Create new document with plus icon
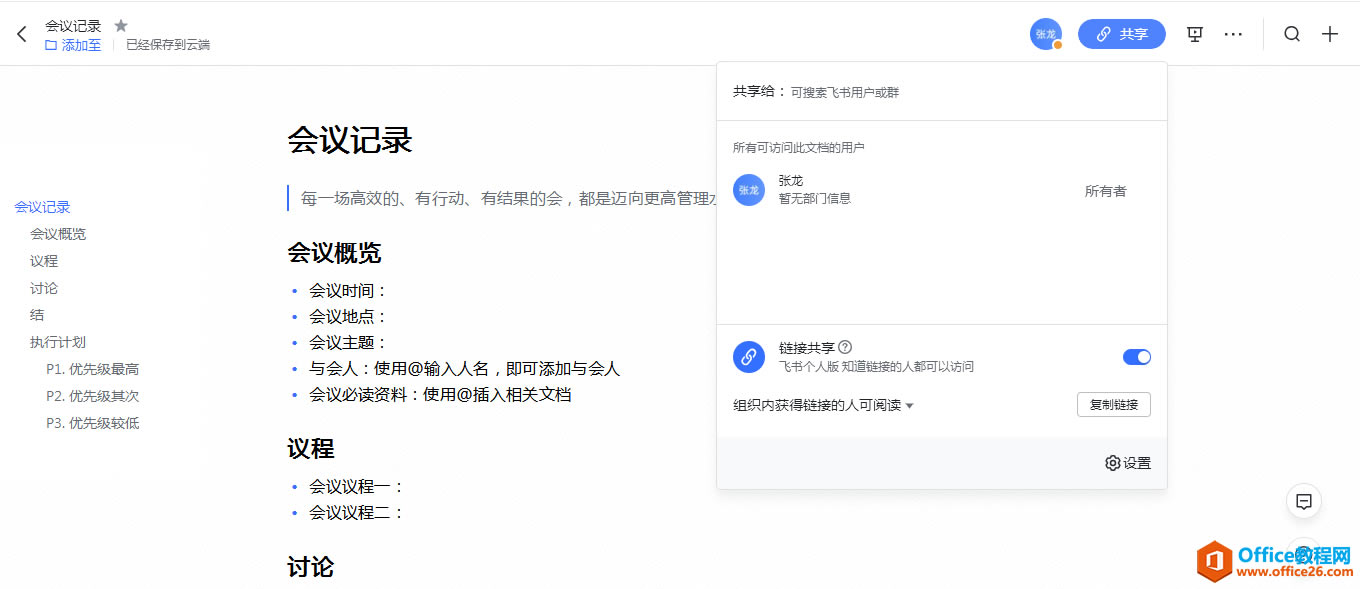This screenshot has width=1360, height=589. pos(1330,34)
